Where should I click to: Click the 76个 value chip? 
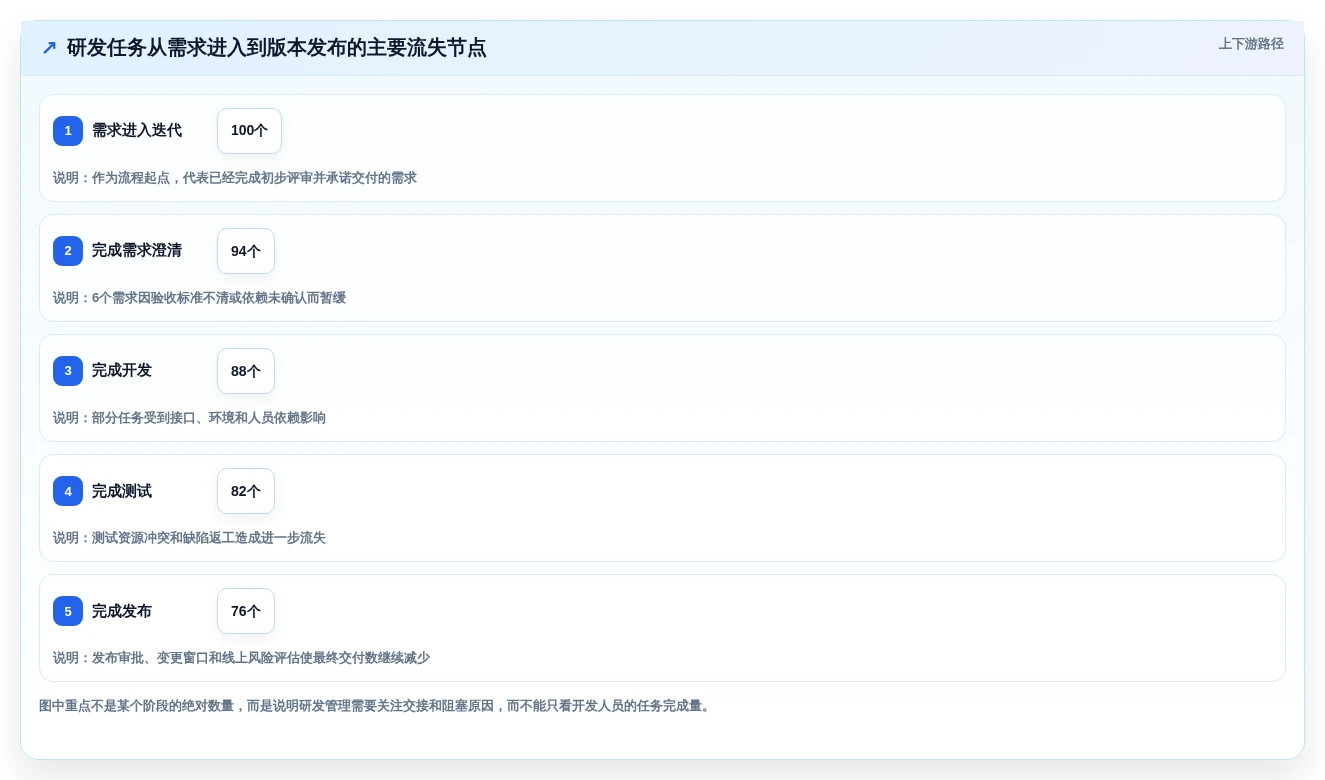click(x=246, y=611)
